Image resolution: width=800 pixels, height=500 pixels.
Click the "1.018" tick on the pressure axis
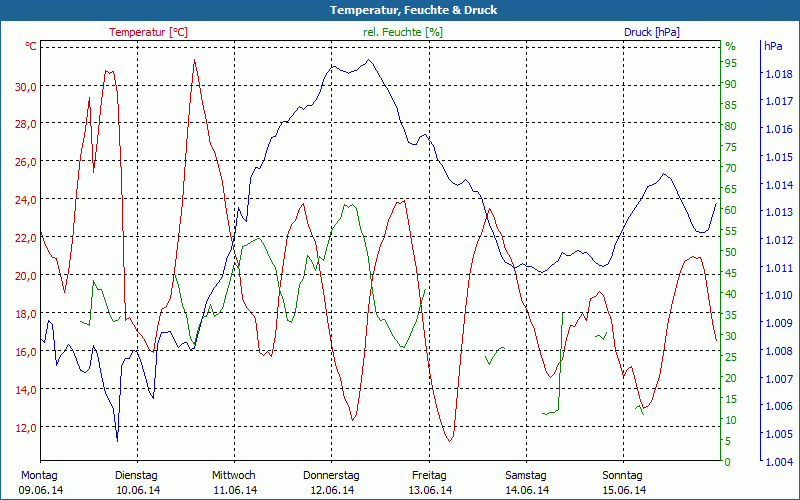(x=778, y=74)
